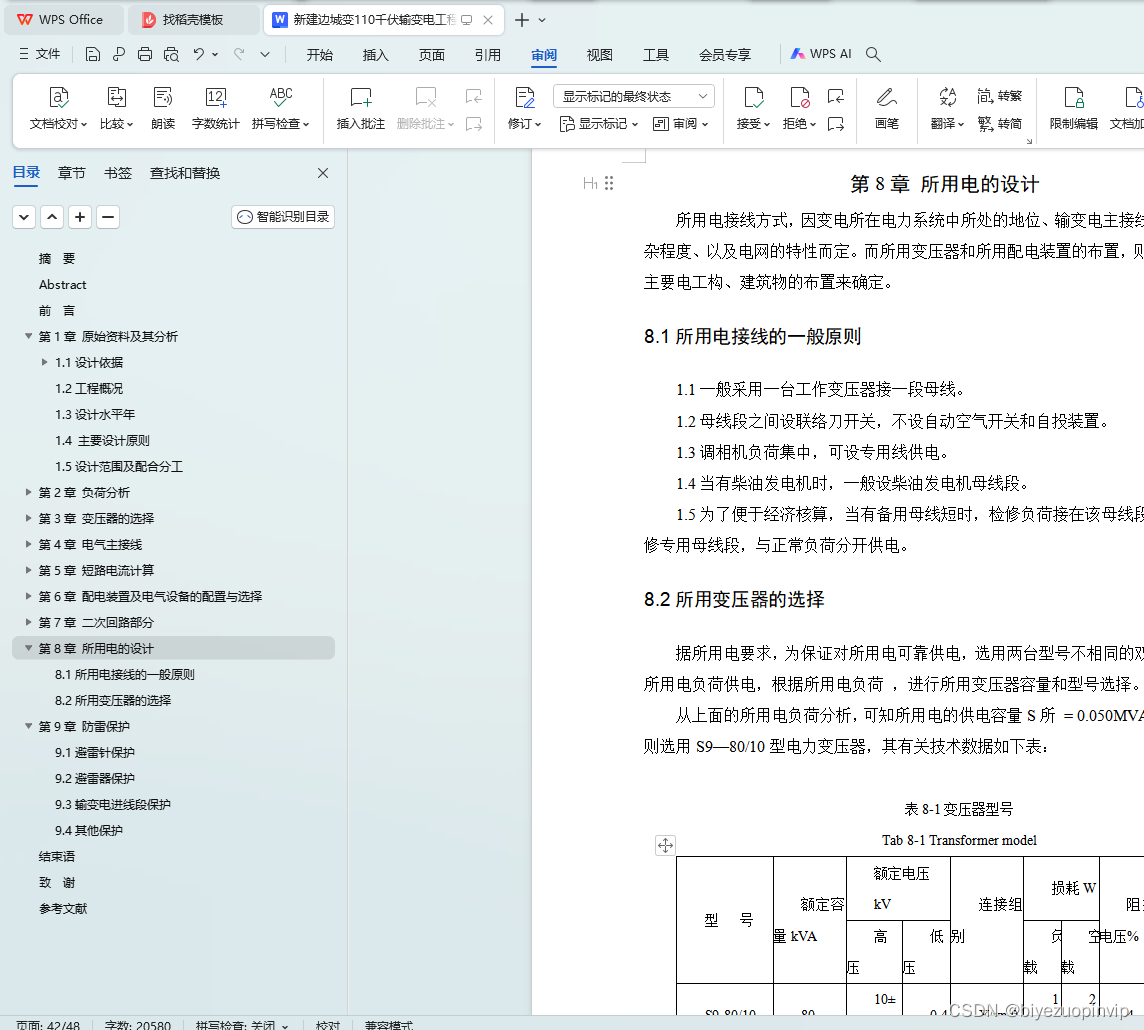
Task: Switch to the 找稻壳模板 window tab
Action: pos(193,20)
